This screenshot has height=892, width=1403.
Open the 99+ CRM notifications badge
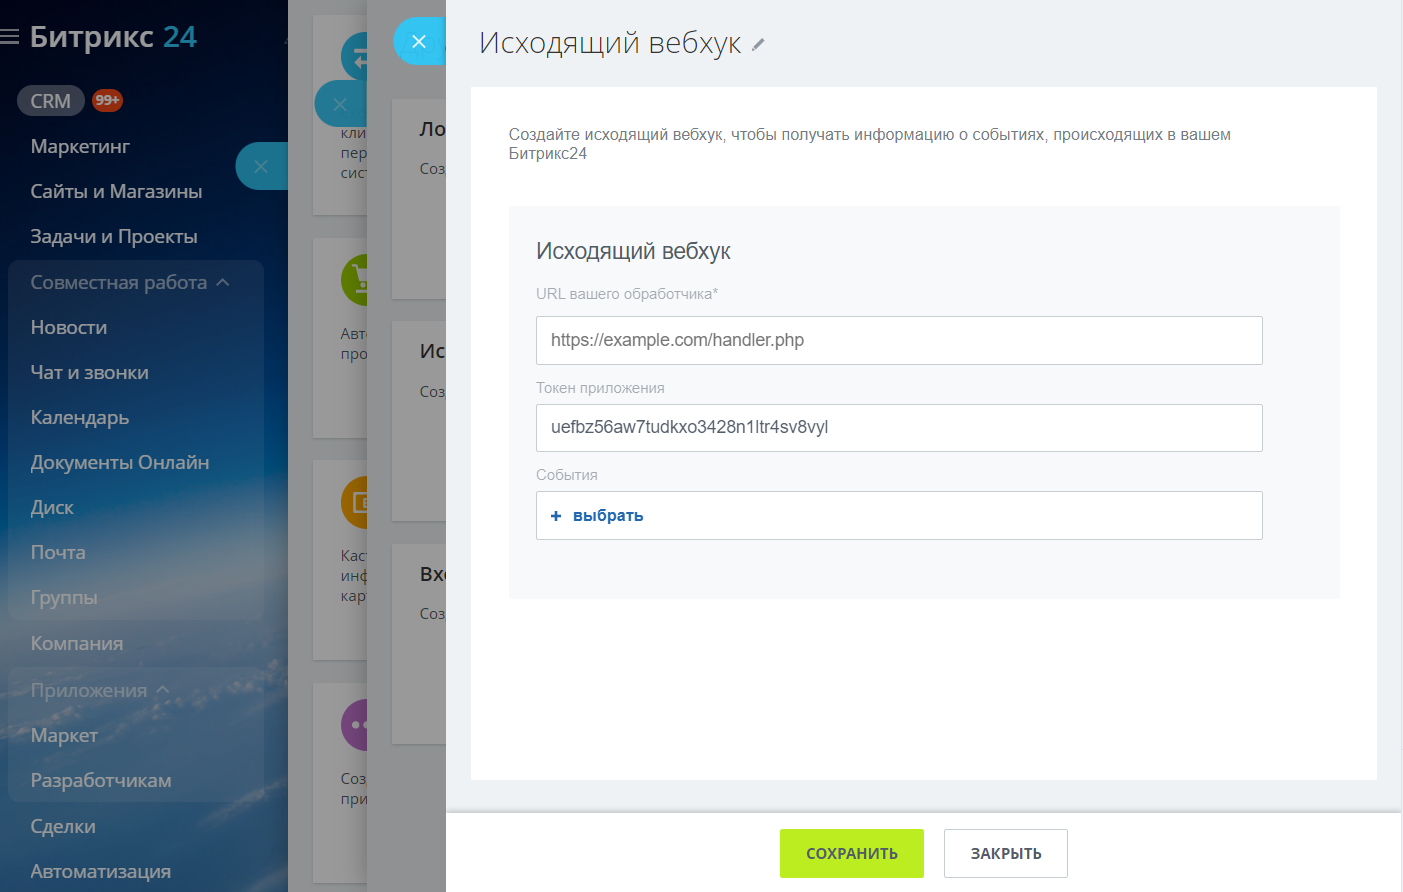point(107,100)
